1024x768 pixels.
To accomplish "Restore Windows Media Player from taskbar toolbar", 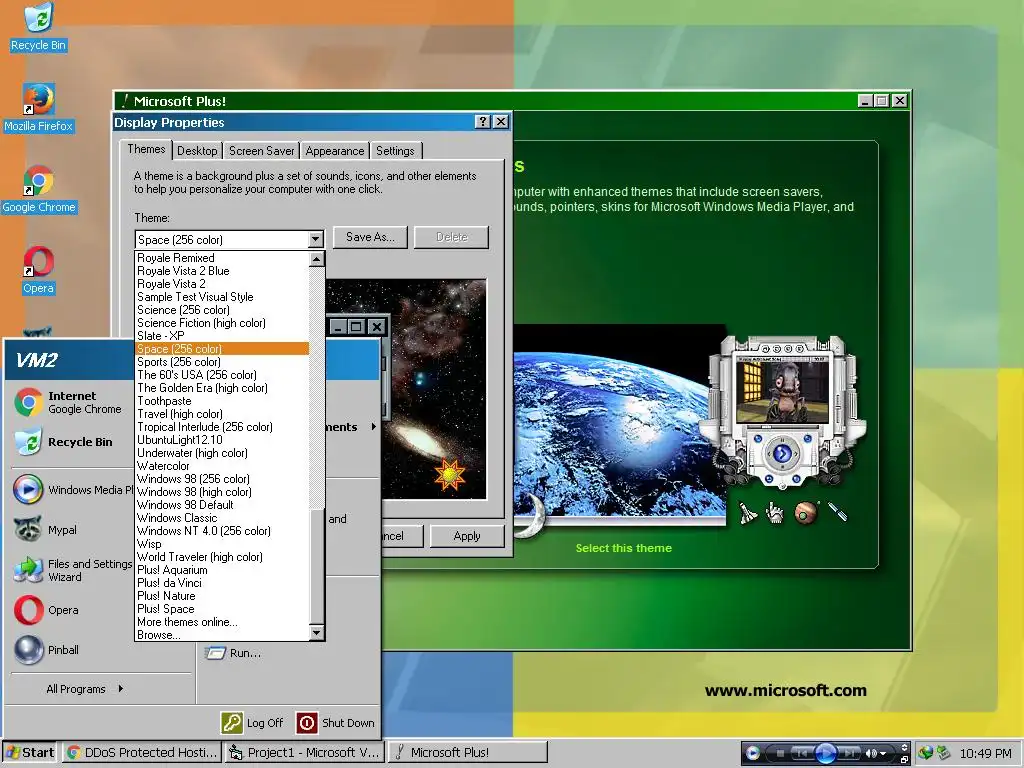I will pos(904,759).
